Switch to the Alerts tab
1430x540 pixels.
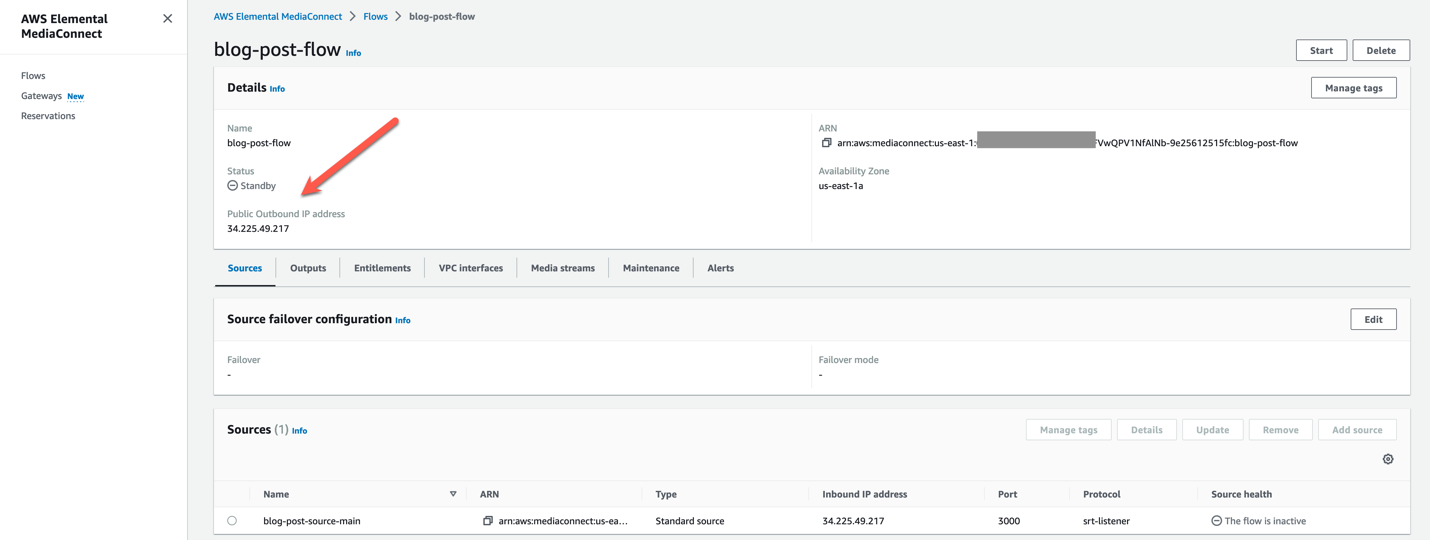coord(720,268)
